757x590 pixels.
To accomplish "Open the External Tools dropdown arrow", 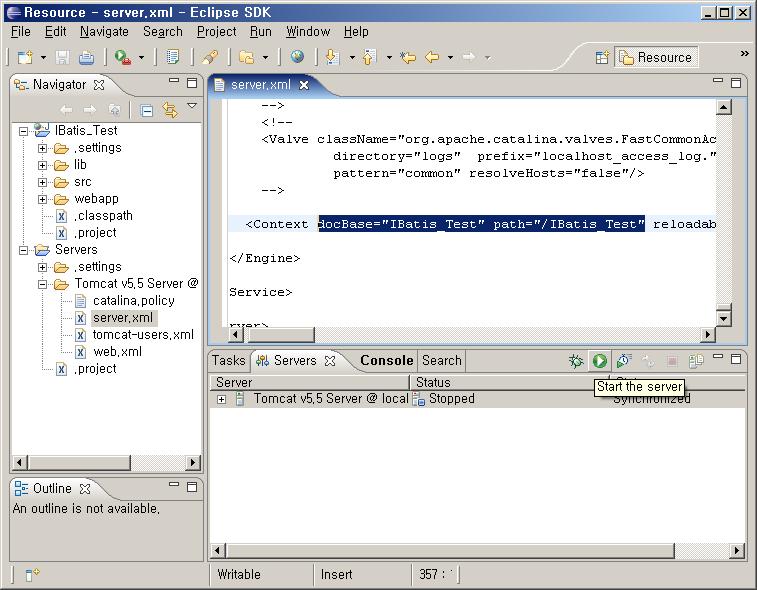I will (x=141, y=58).
